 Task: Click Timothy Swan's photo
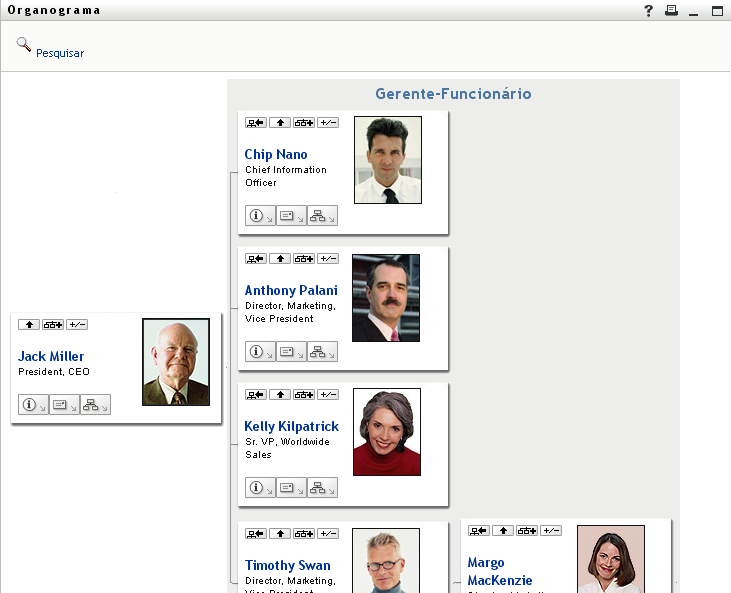click(386, 561)
